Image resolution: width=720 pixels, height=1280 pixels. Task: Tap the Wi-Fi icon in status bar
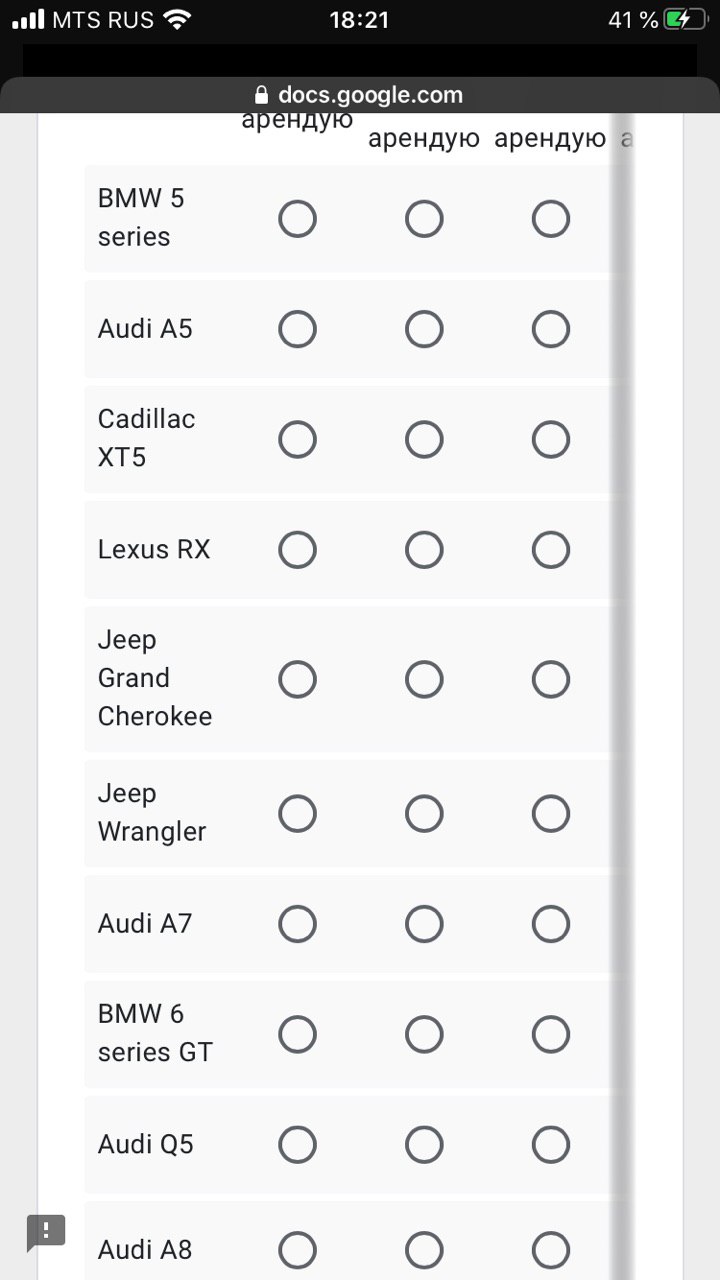pyautogui.click(x=178, y=19)
